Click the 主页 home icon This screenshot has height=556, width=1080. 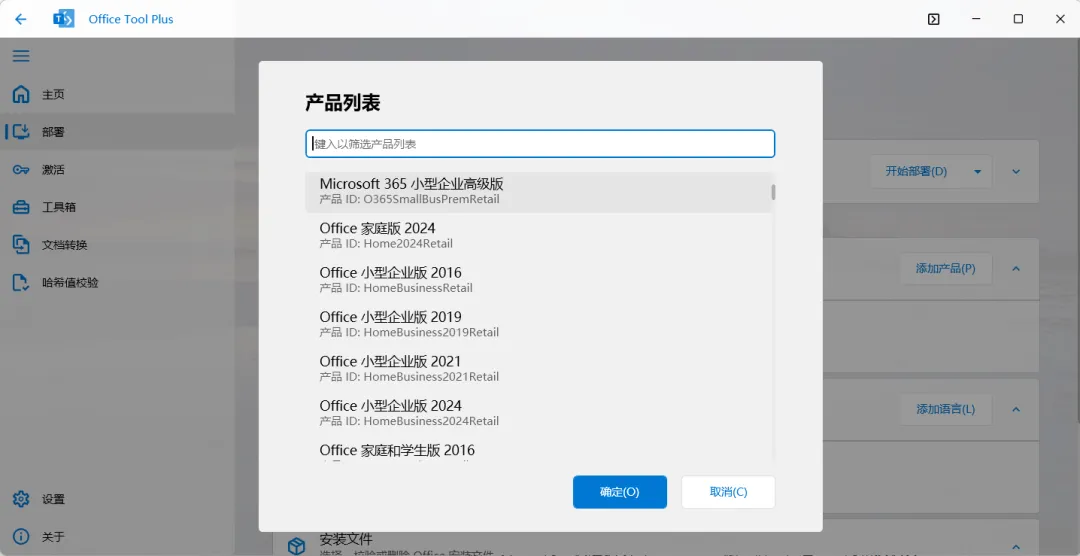(21, 94)
